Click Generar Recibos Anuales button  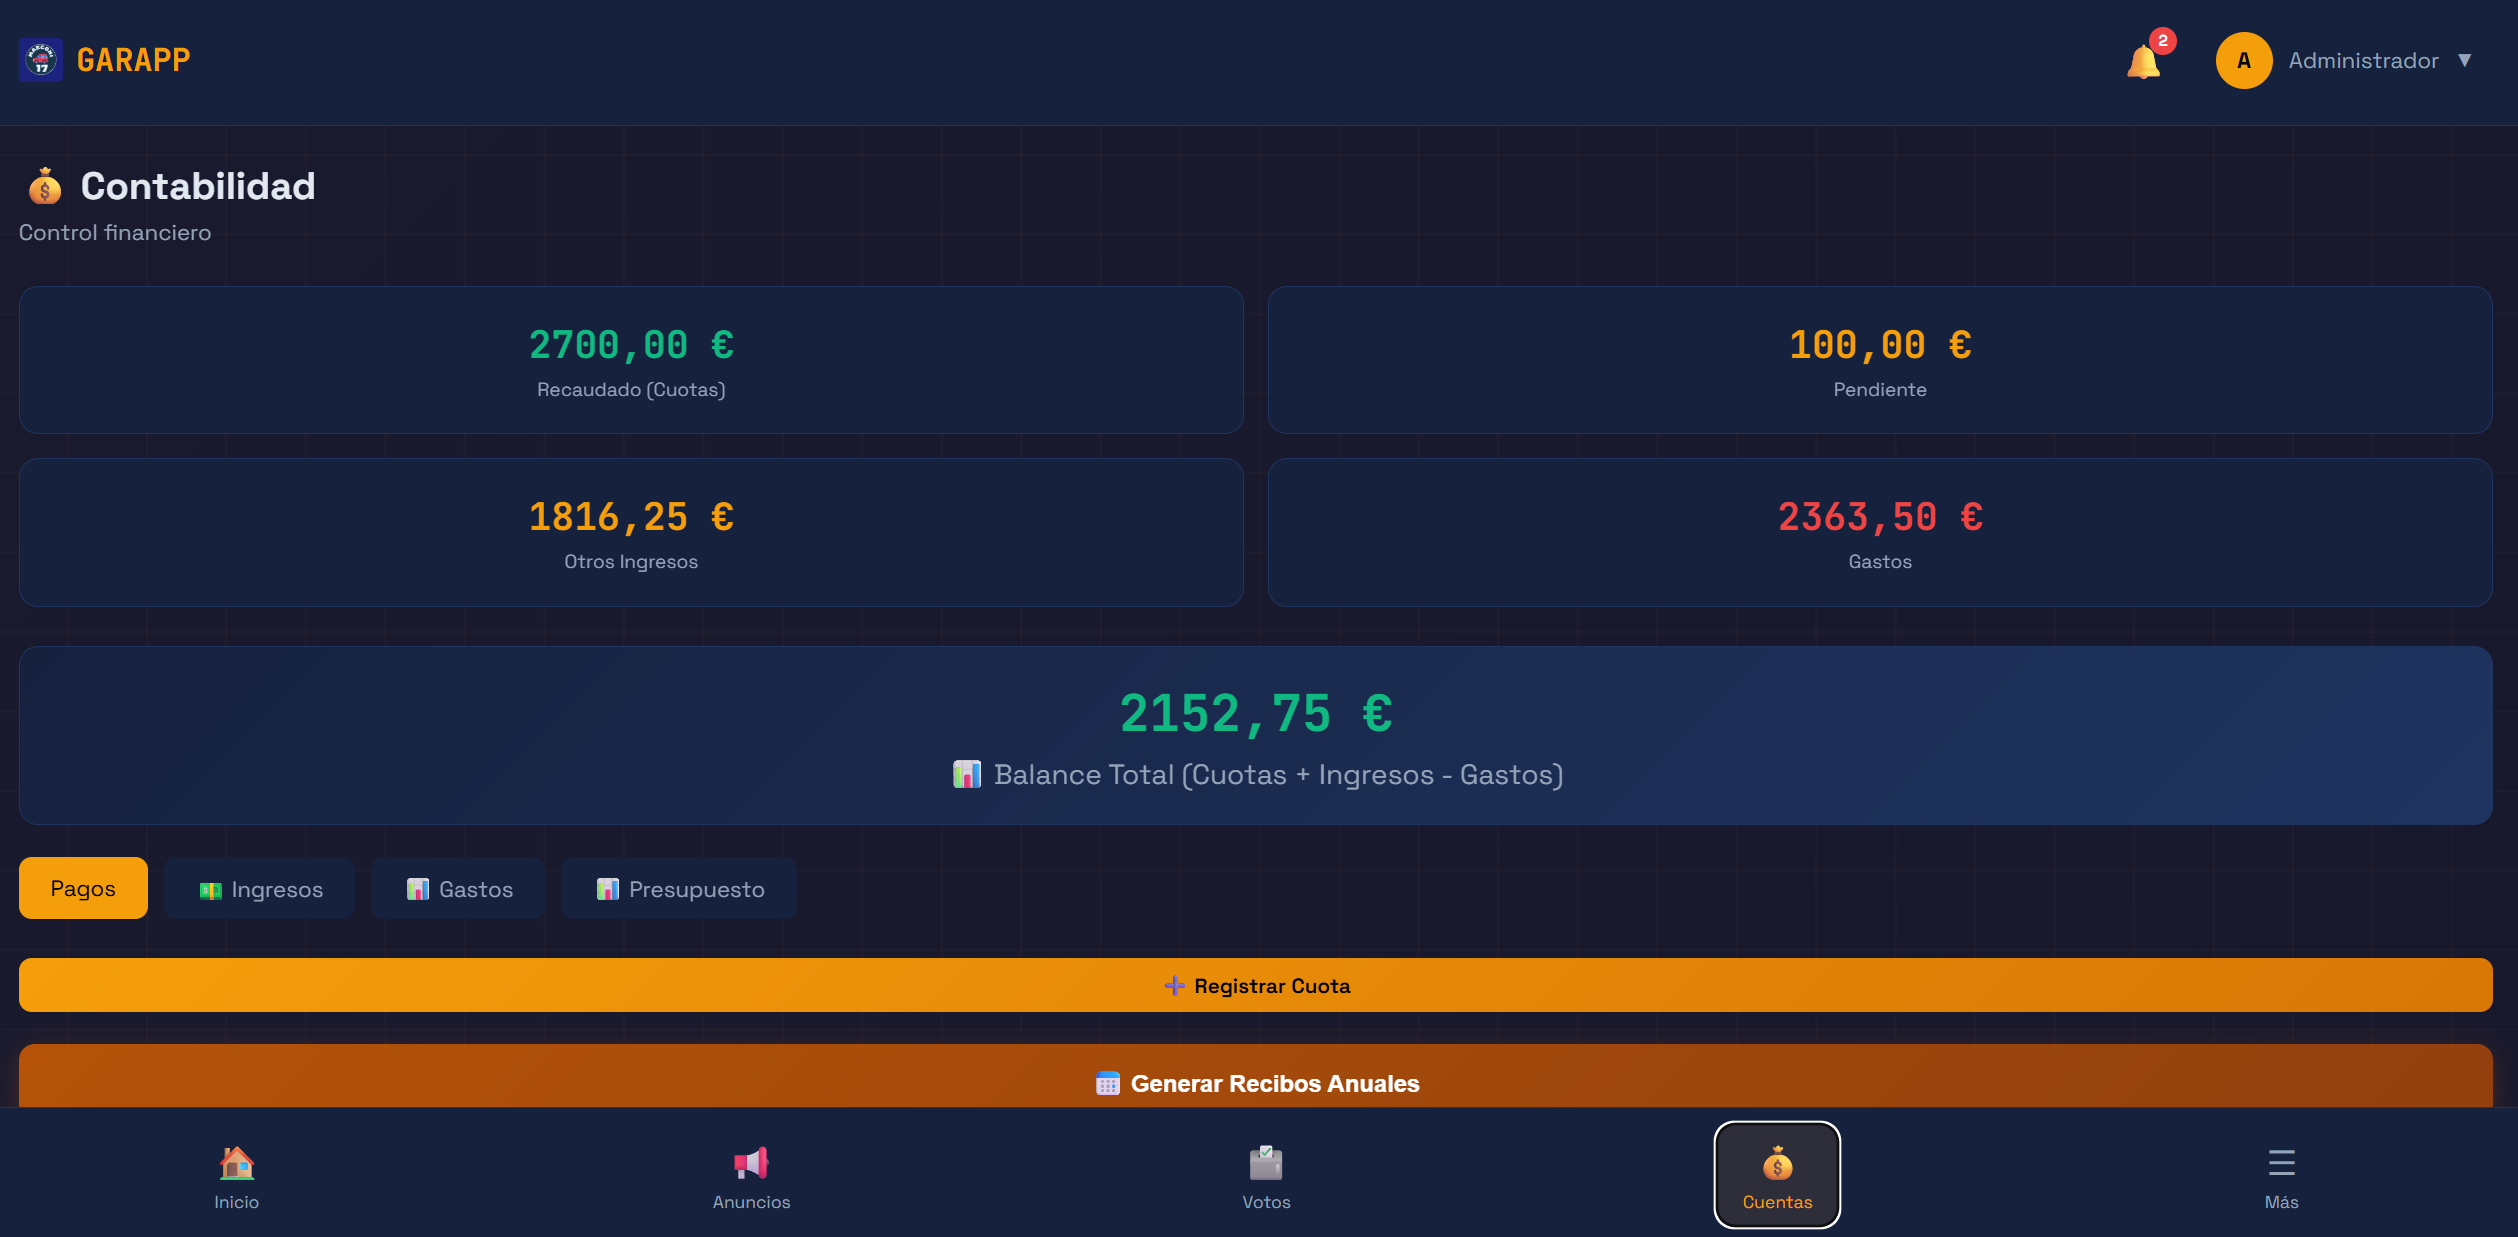coord(1256,1082)
